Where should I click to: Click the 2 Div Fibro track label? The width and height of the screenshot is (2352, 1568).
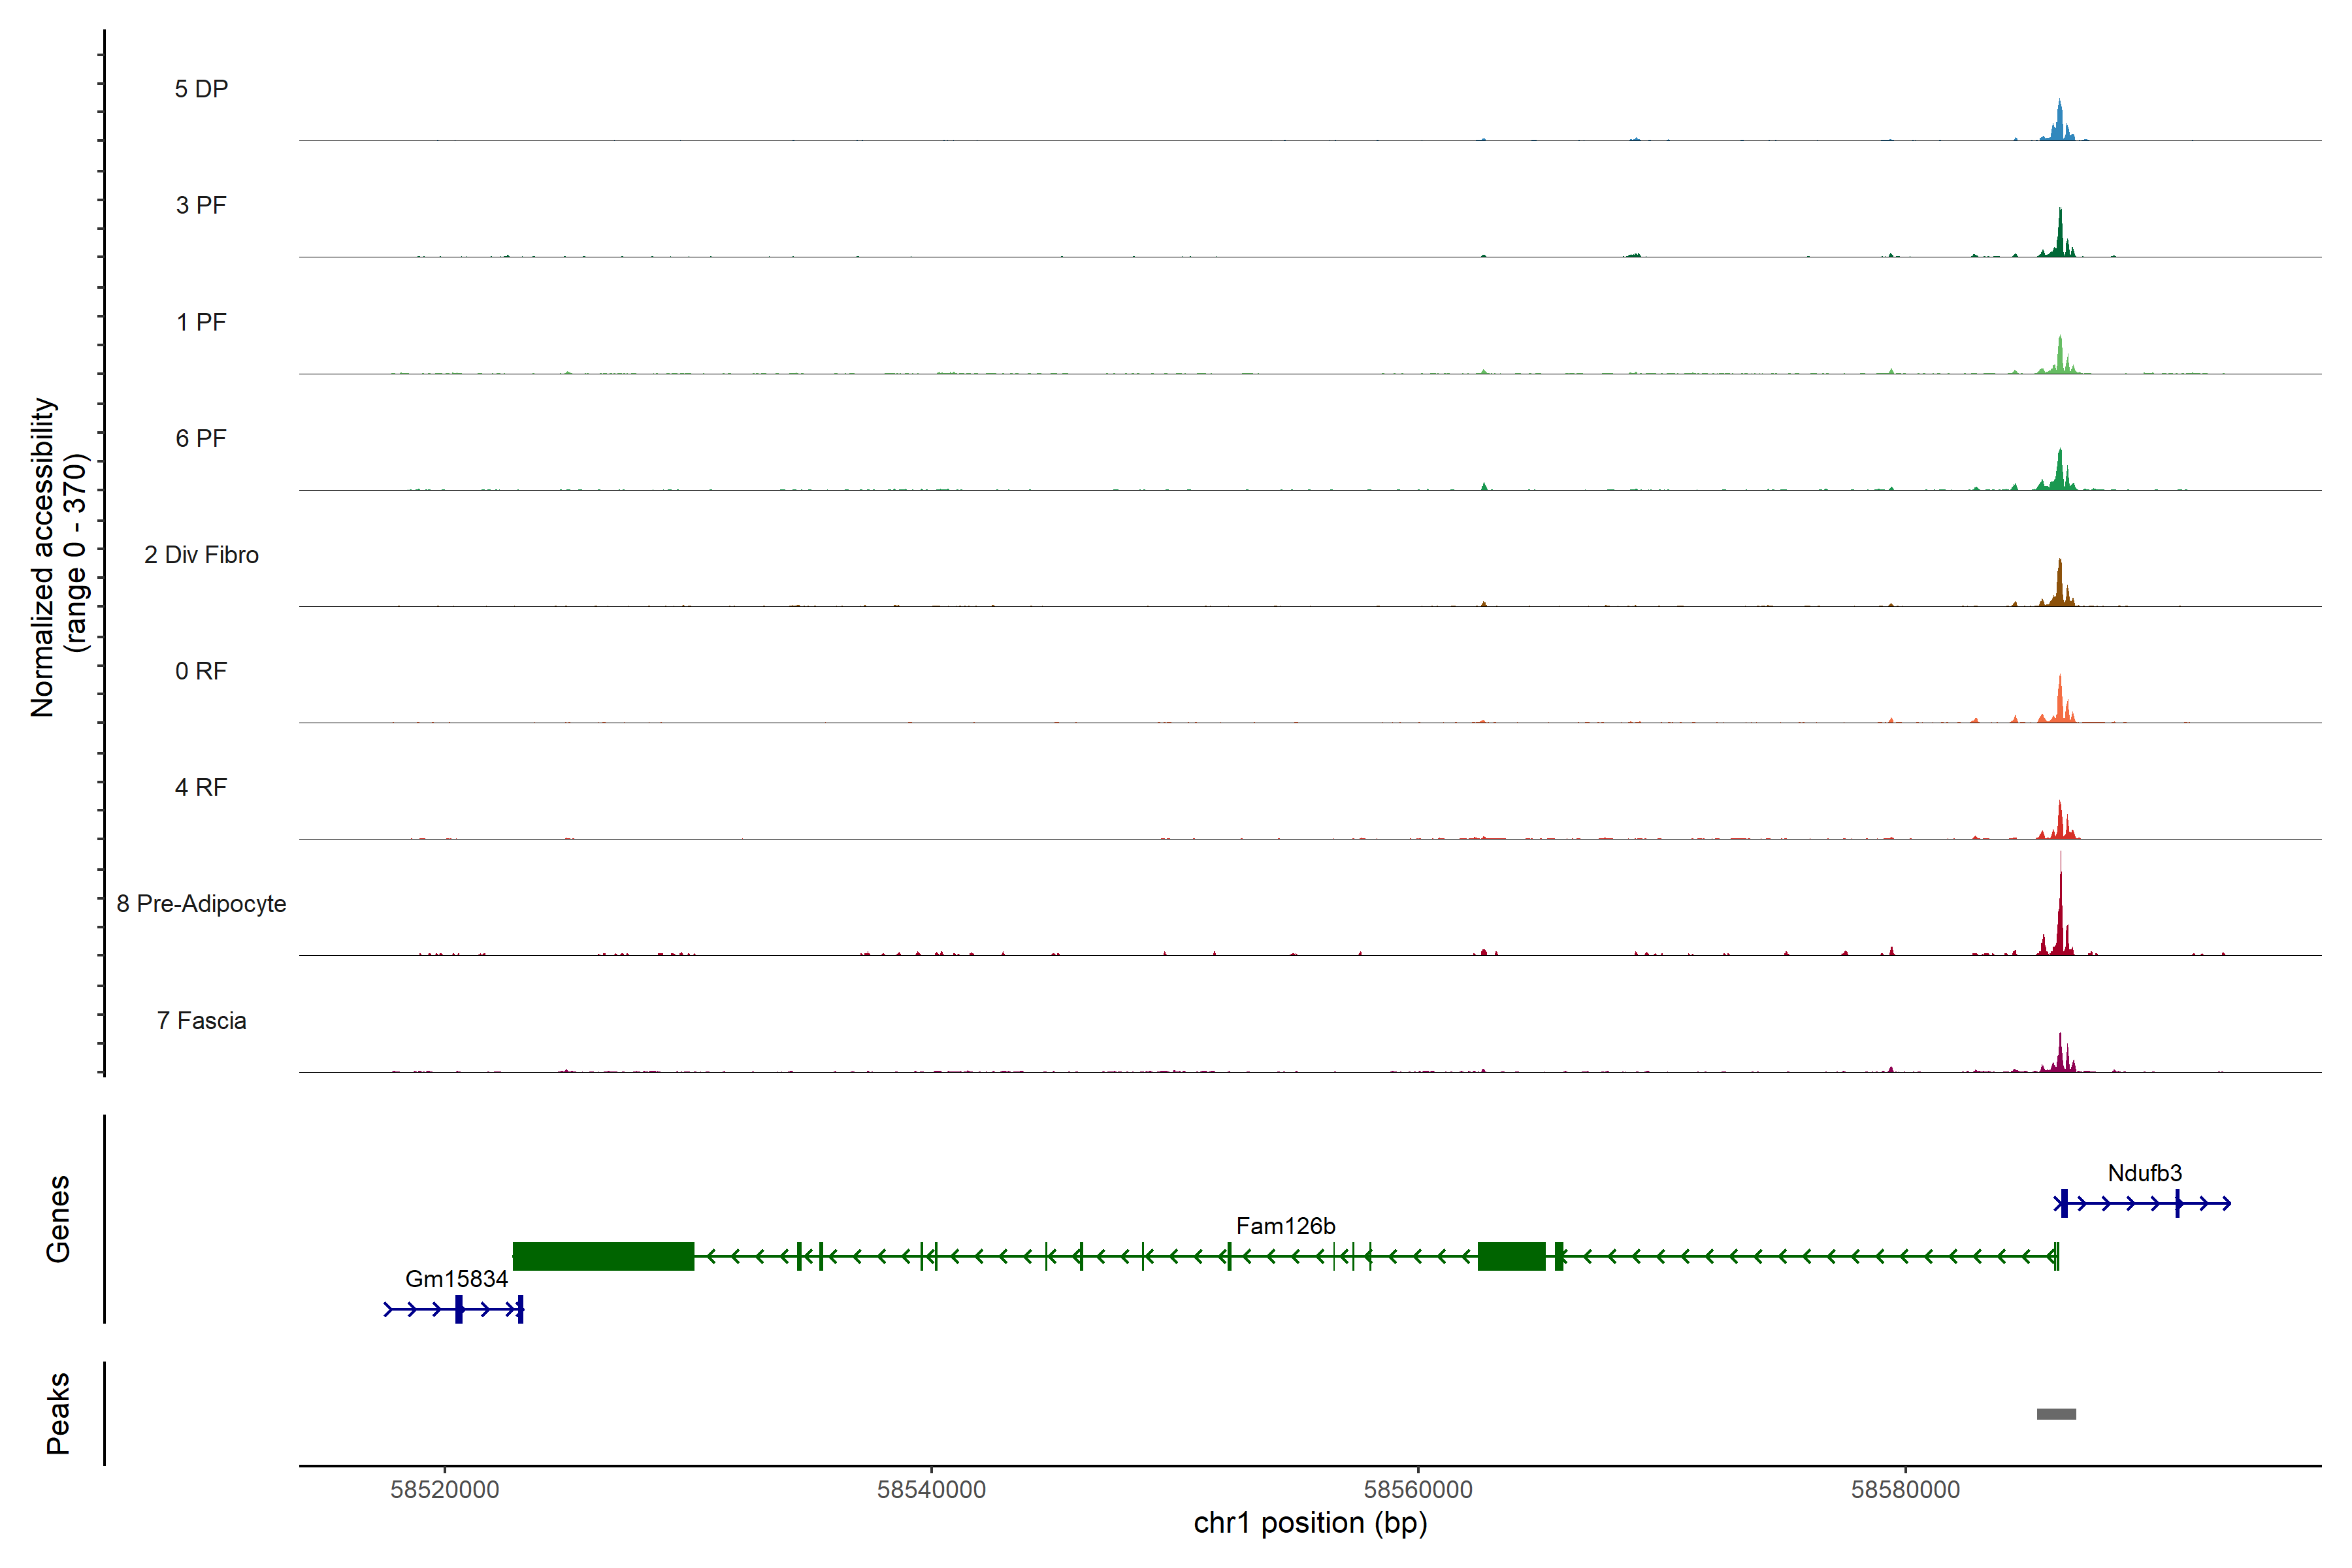(x=201, y=555)
